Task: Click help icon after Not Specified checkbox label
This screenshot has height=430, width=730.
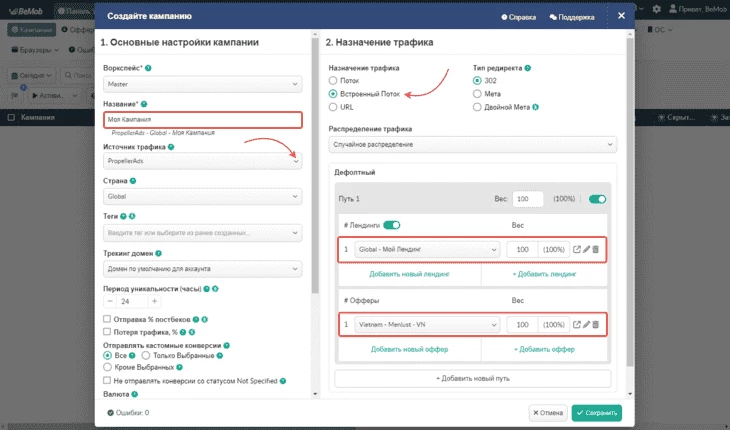Action: point(283,381)
